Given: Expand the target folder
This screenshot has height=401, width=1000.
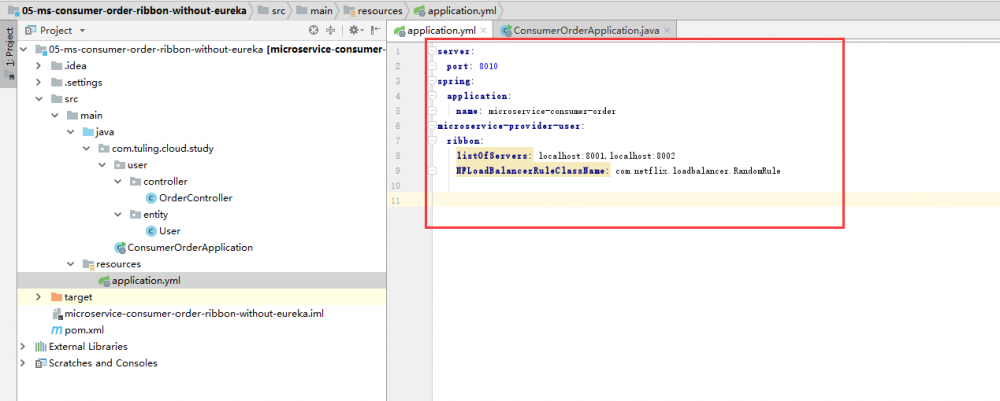Looking at the screenshot, I should coord(38,297).
